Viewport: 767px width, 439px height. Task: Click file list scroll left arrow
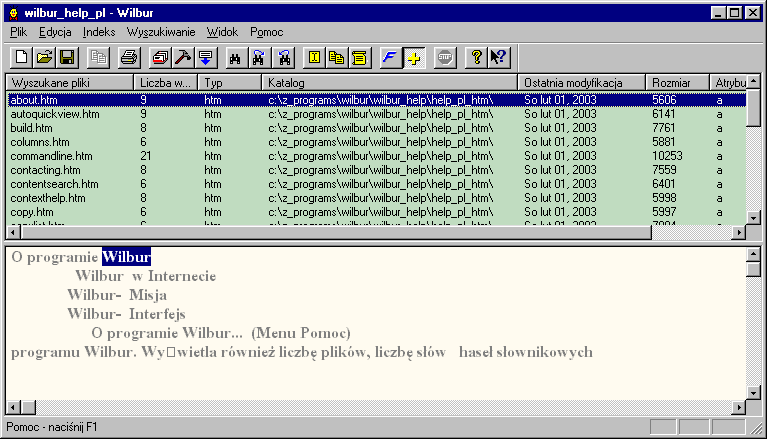13,232
